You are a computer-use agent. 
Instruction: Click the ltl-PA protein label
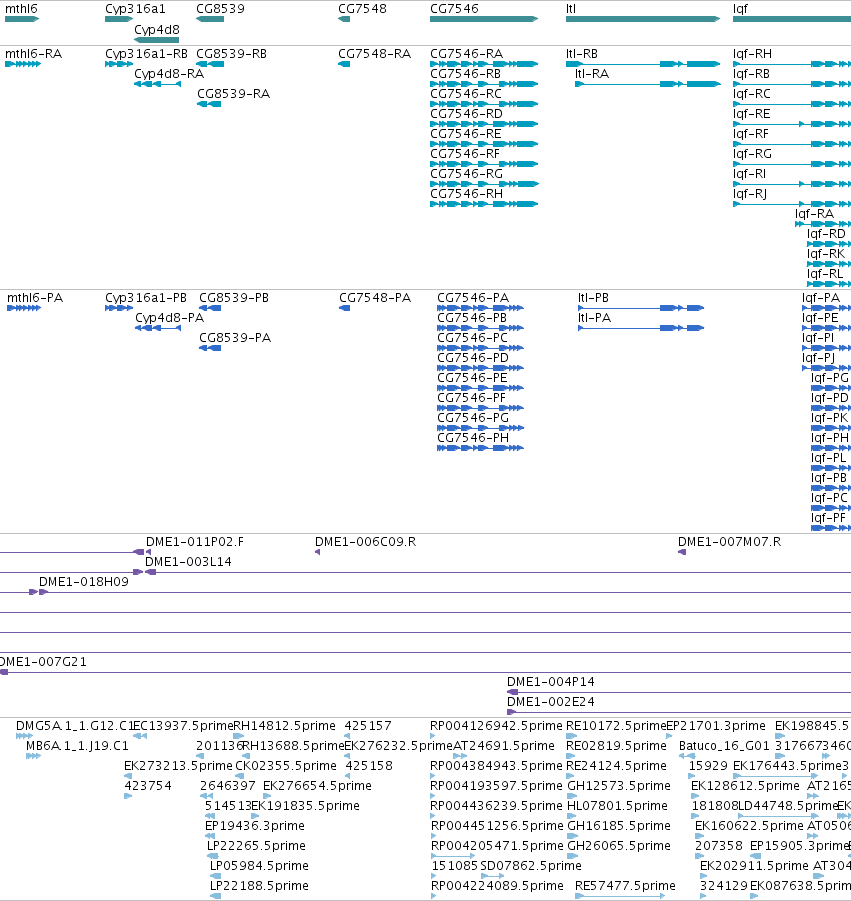(594, 318)
